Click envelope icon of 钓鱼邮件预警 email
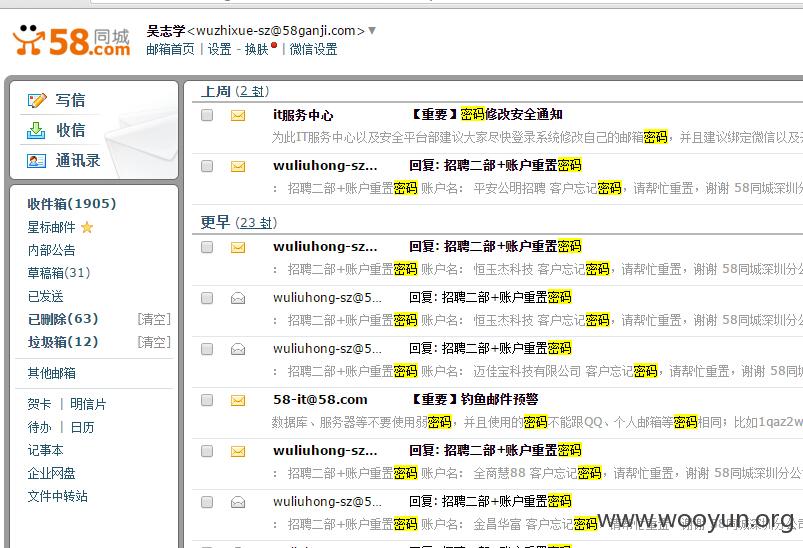The image size is (803, 548). 238,400
